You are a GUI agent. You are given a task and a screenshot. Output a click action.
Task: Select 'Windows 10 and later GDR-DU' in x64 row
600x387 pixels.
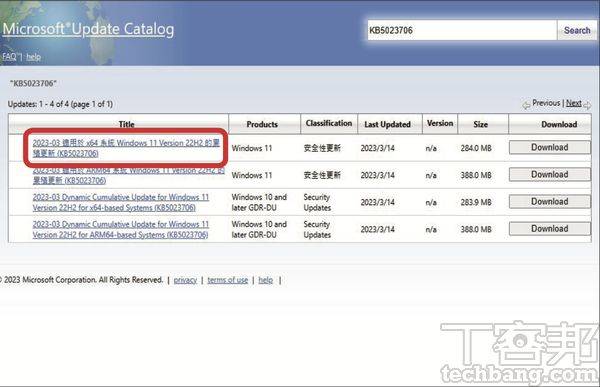[259, 202]
